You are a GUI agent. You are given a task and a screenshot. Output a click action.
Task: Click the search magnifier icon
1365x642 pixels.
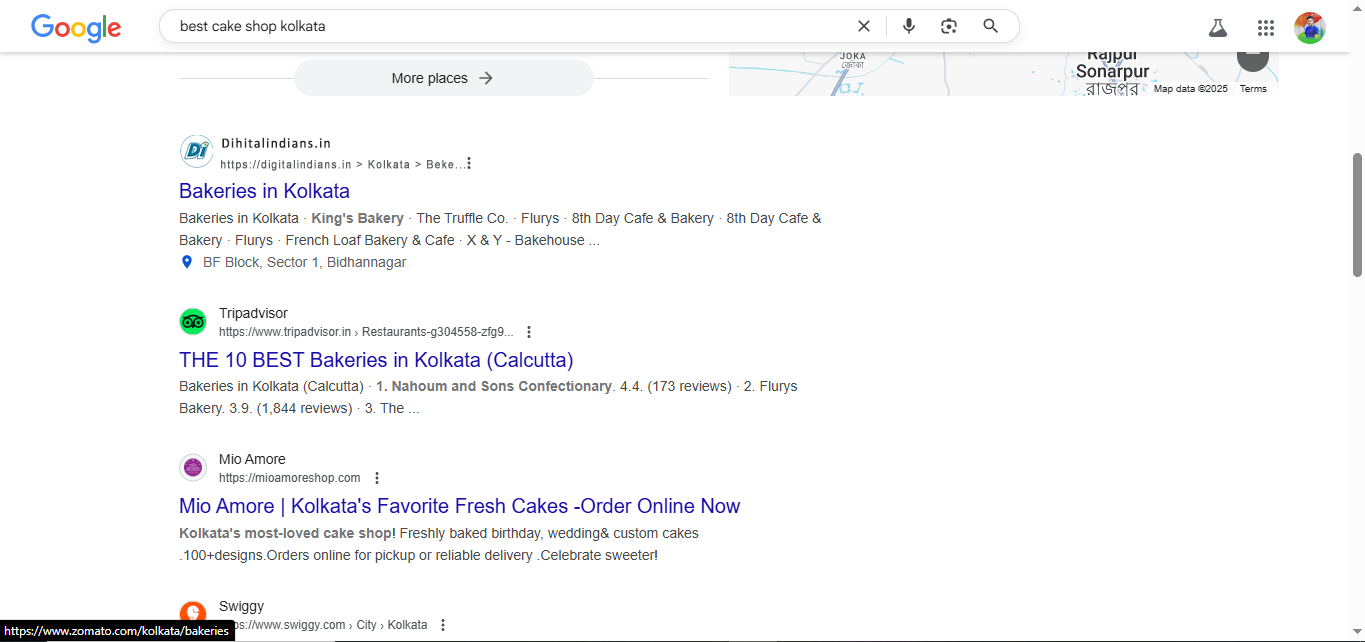click(x=990, y=26)
